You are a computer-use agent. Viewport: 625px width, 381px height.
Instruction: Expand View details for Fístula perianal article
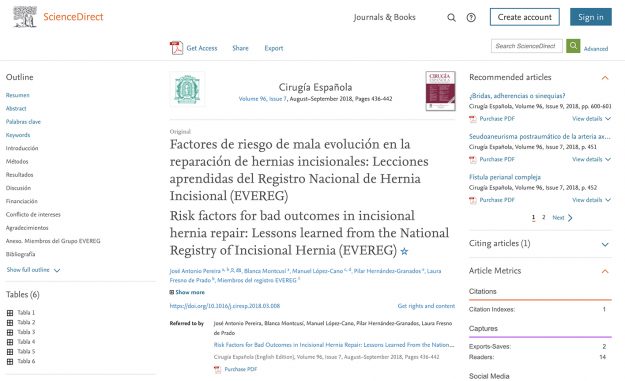point(592,200)
